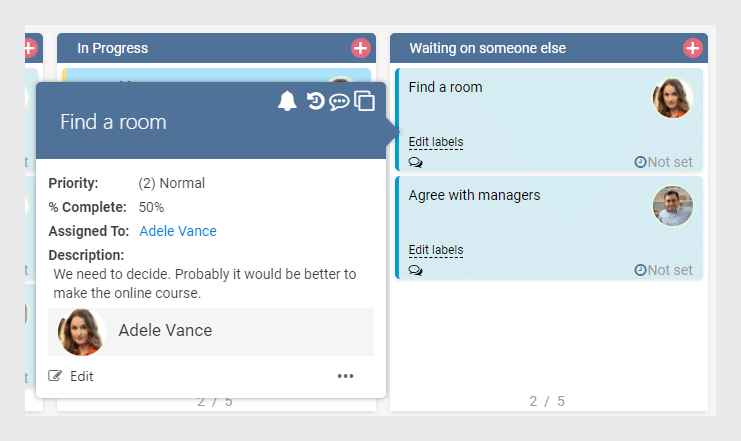Viewport: 741px width, 441px height.
Task: Click Not set due date on Agree with managers
Action: 663,270
